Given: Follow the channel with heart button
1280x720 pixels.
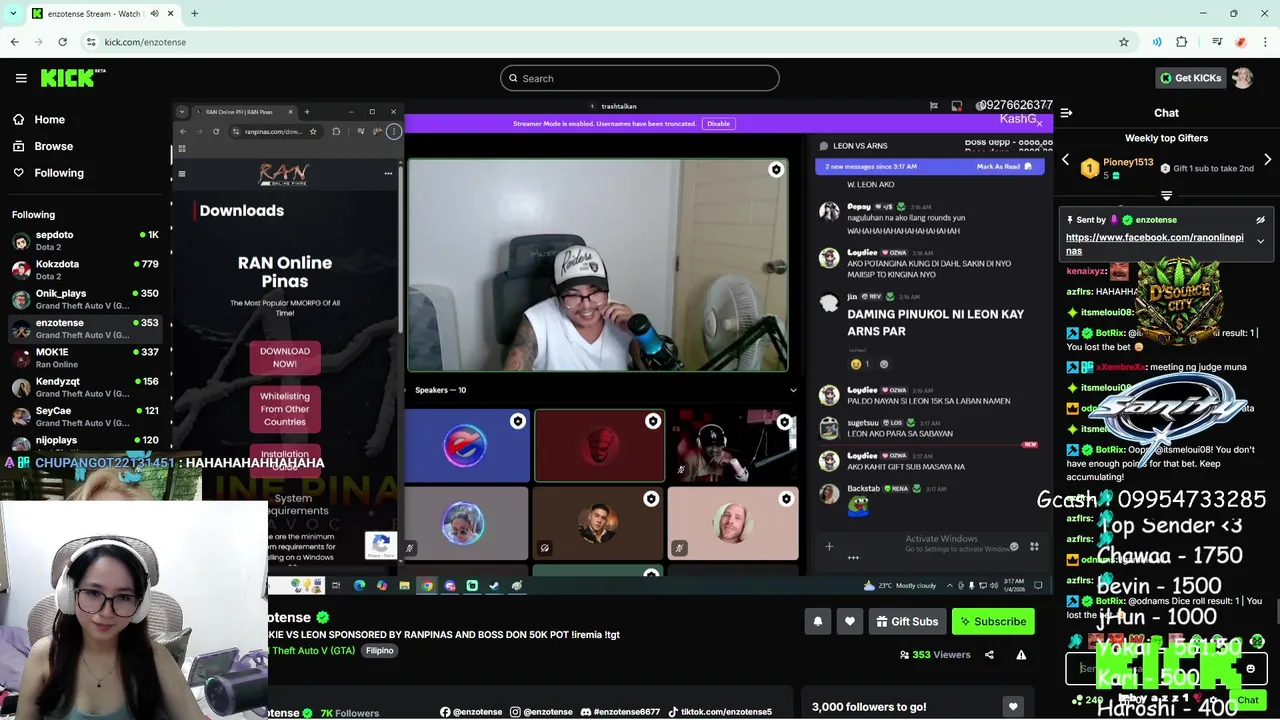Looking at the screenshot, I should click(x=849, y=621).
